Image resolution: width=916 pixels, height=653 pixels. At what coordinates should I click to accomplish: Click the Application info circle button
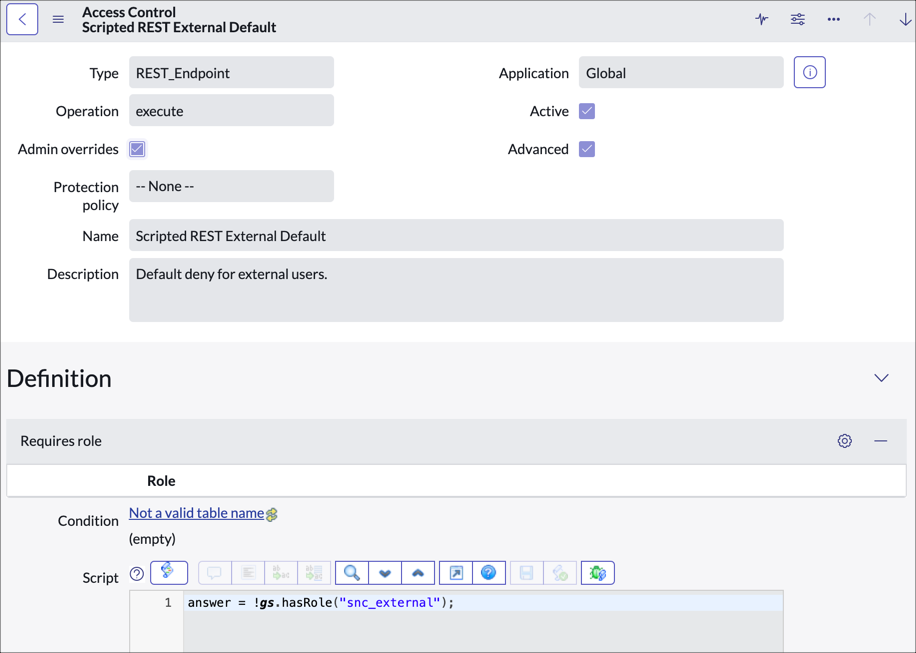(809, 71)
